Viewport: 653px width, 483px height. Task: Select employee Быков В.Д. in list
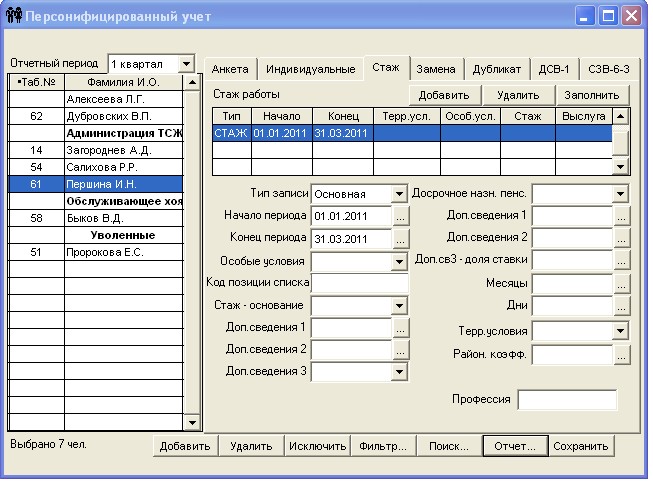tap(121, 217)
